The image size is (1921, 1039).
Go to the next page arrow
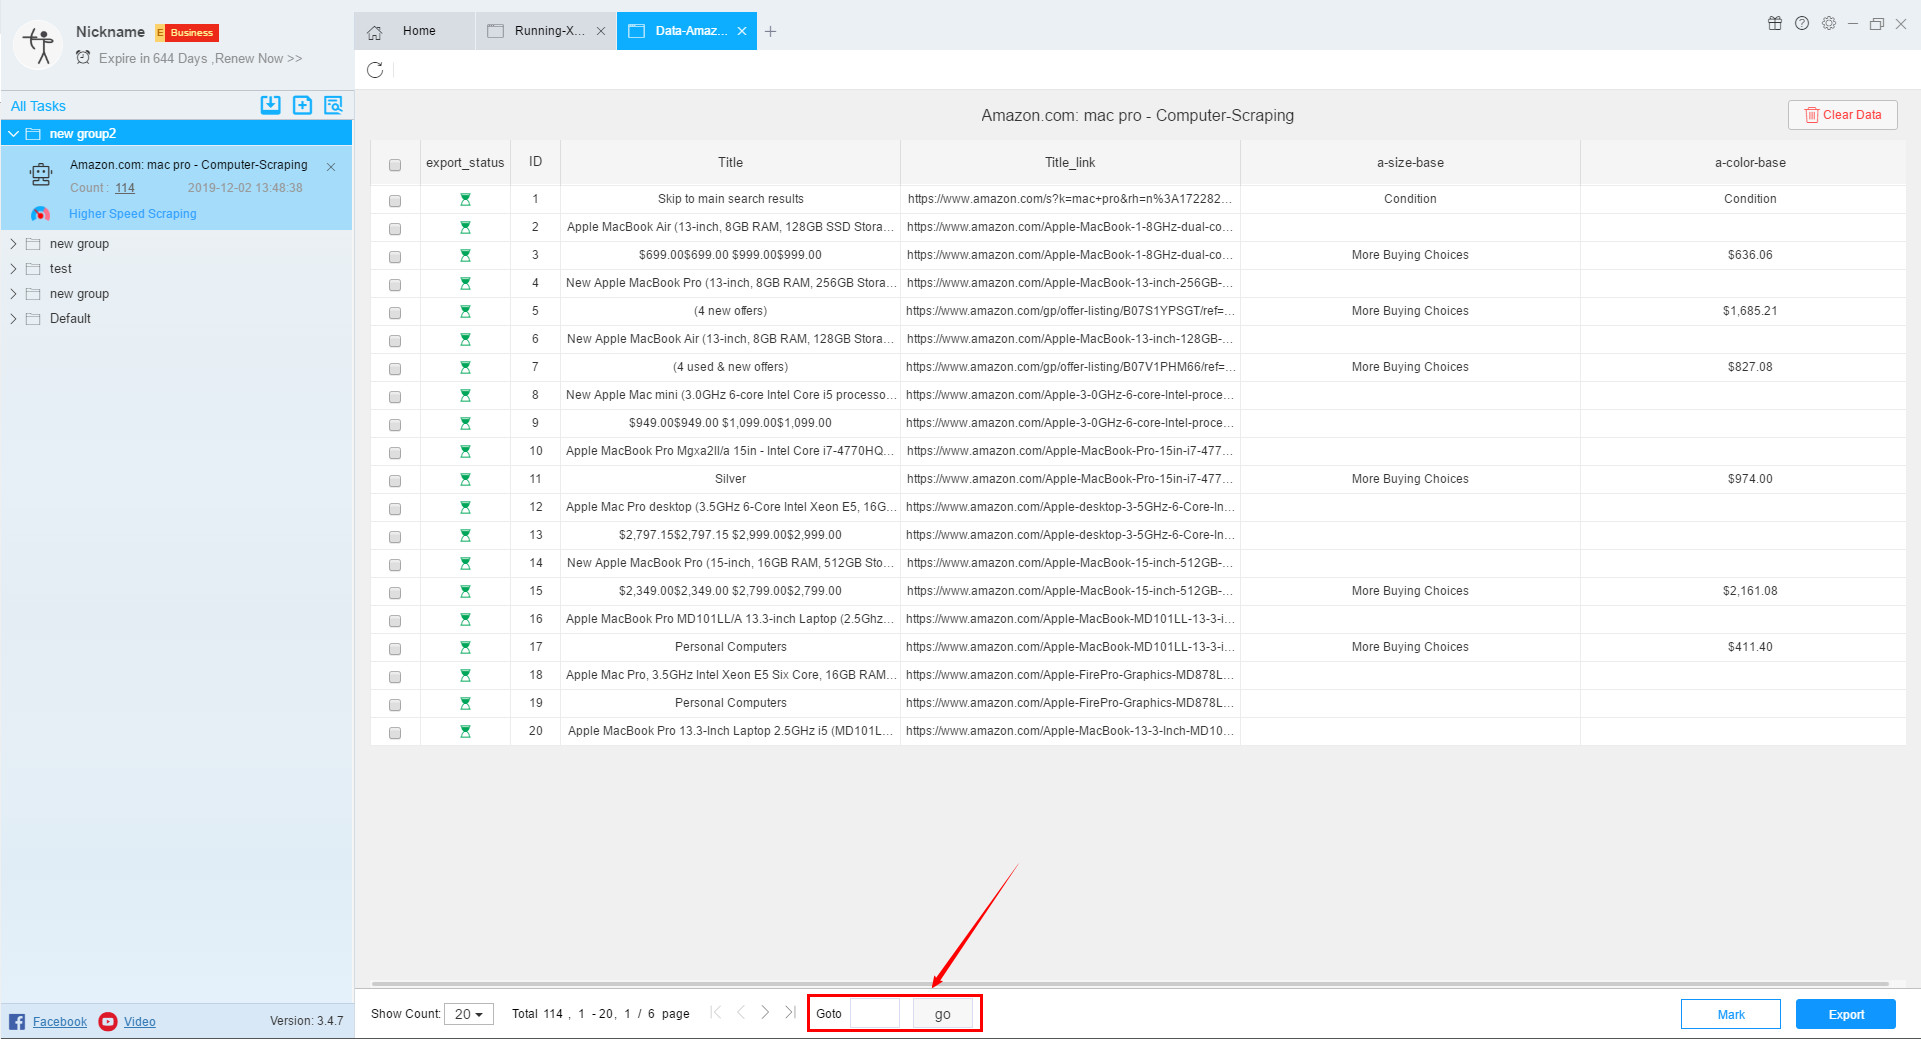pos(765,1013)
